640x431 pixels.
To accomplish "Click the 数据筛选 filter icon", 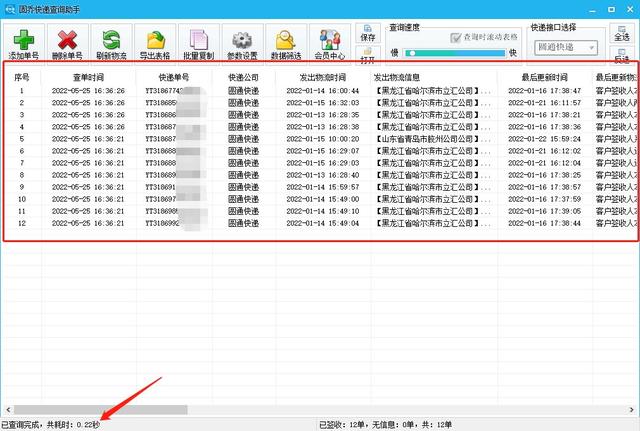I will pos(286,40).
